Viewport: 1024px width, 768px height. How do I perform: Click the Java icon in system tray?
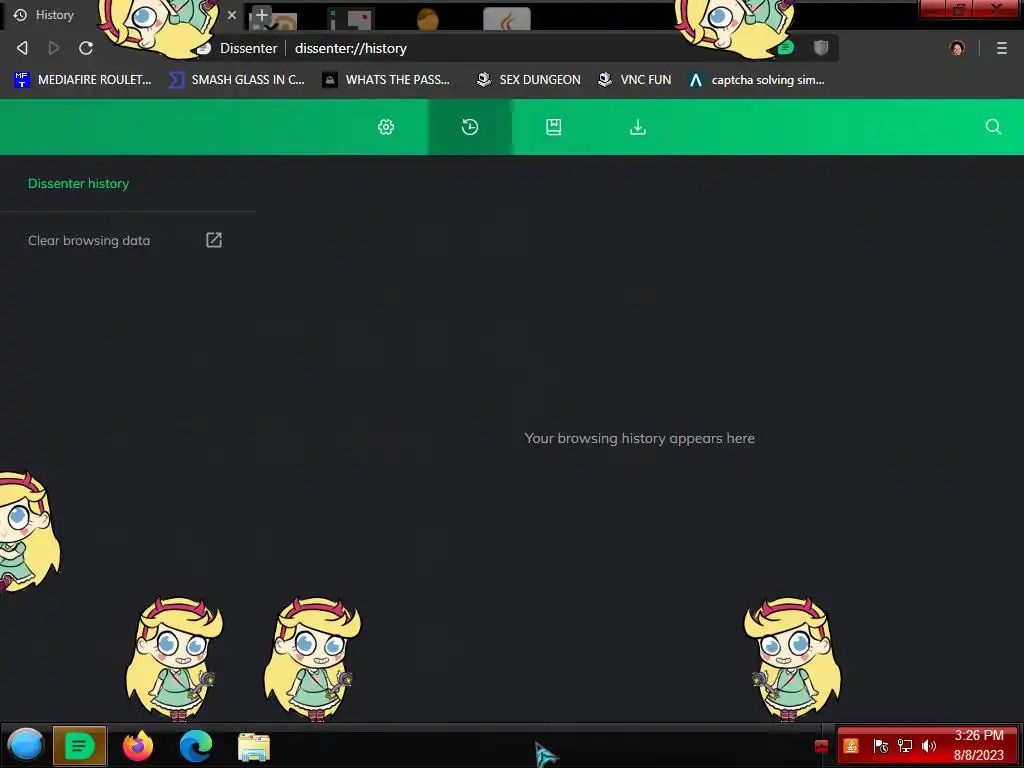851,746
